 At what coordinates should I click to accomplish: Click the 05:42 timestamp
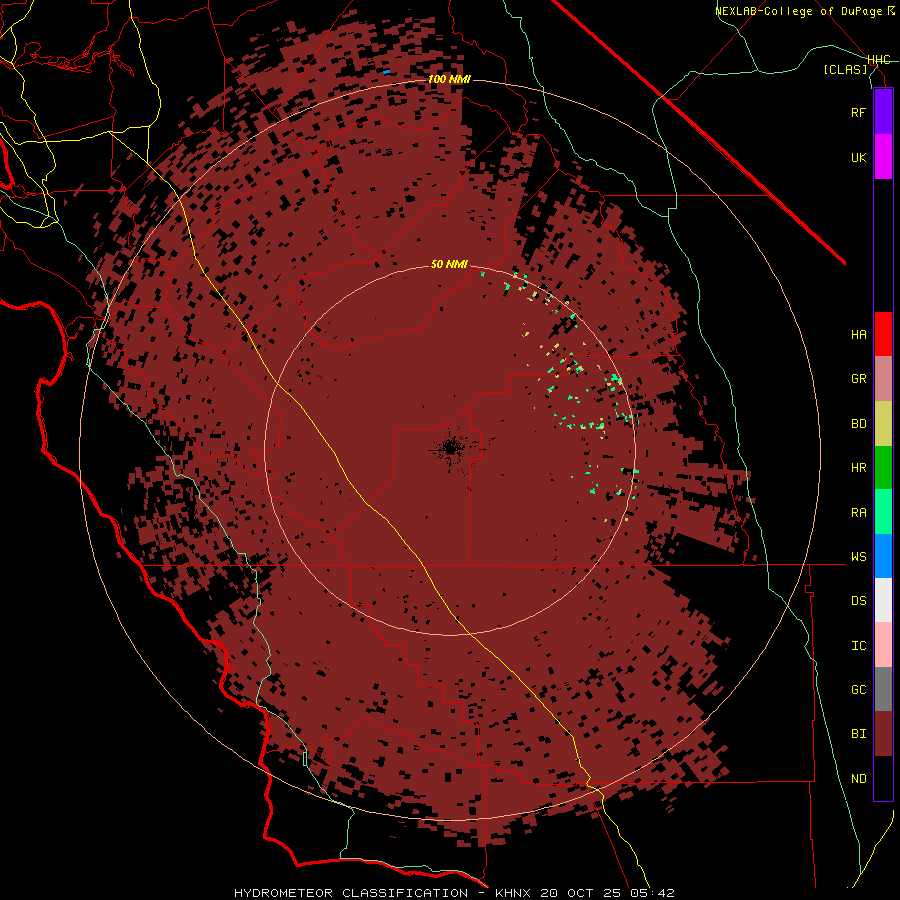[x=651, y=893]
